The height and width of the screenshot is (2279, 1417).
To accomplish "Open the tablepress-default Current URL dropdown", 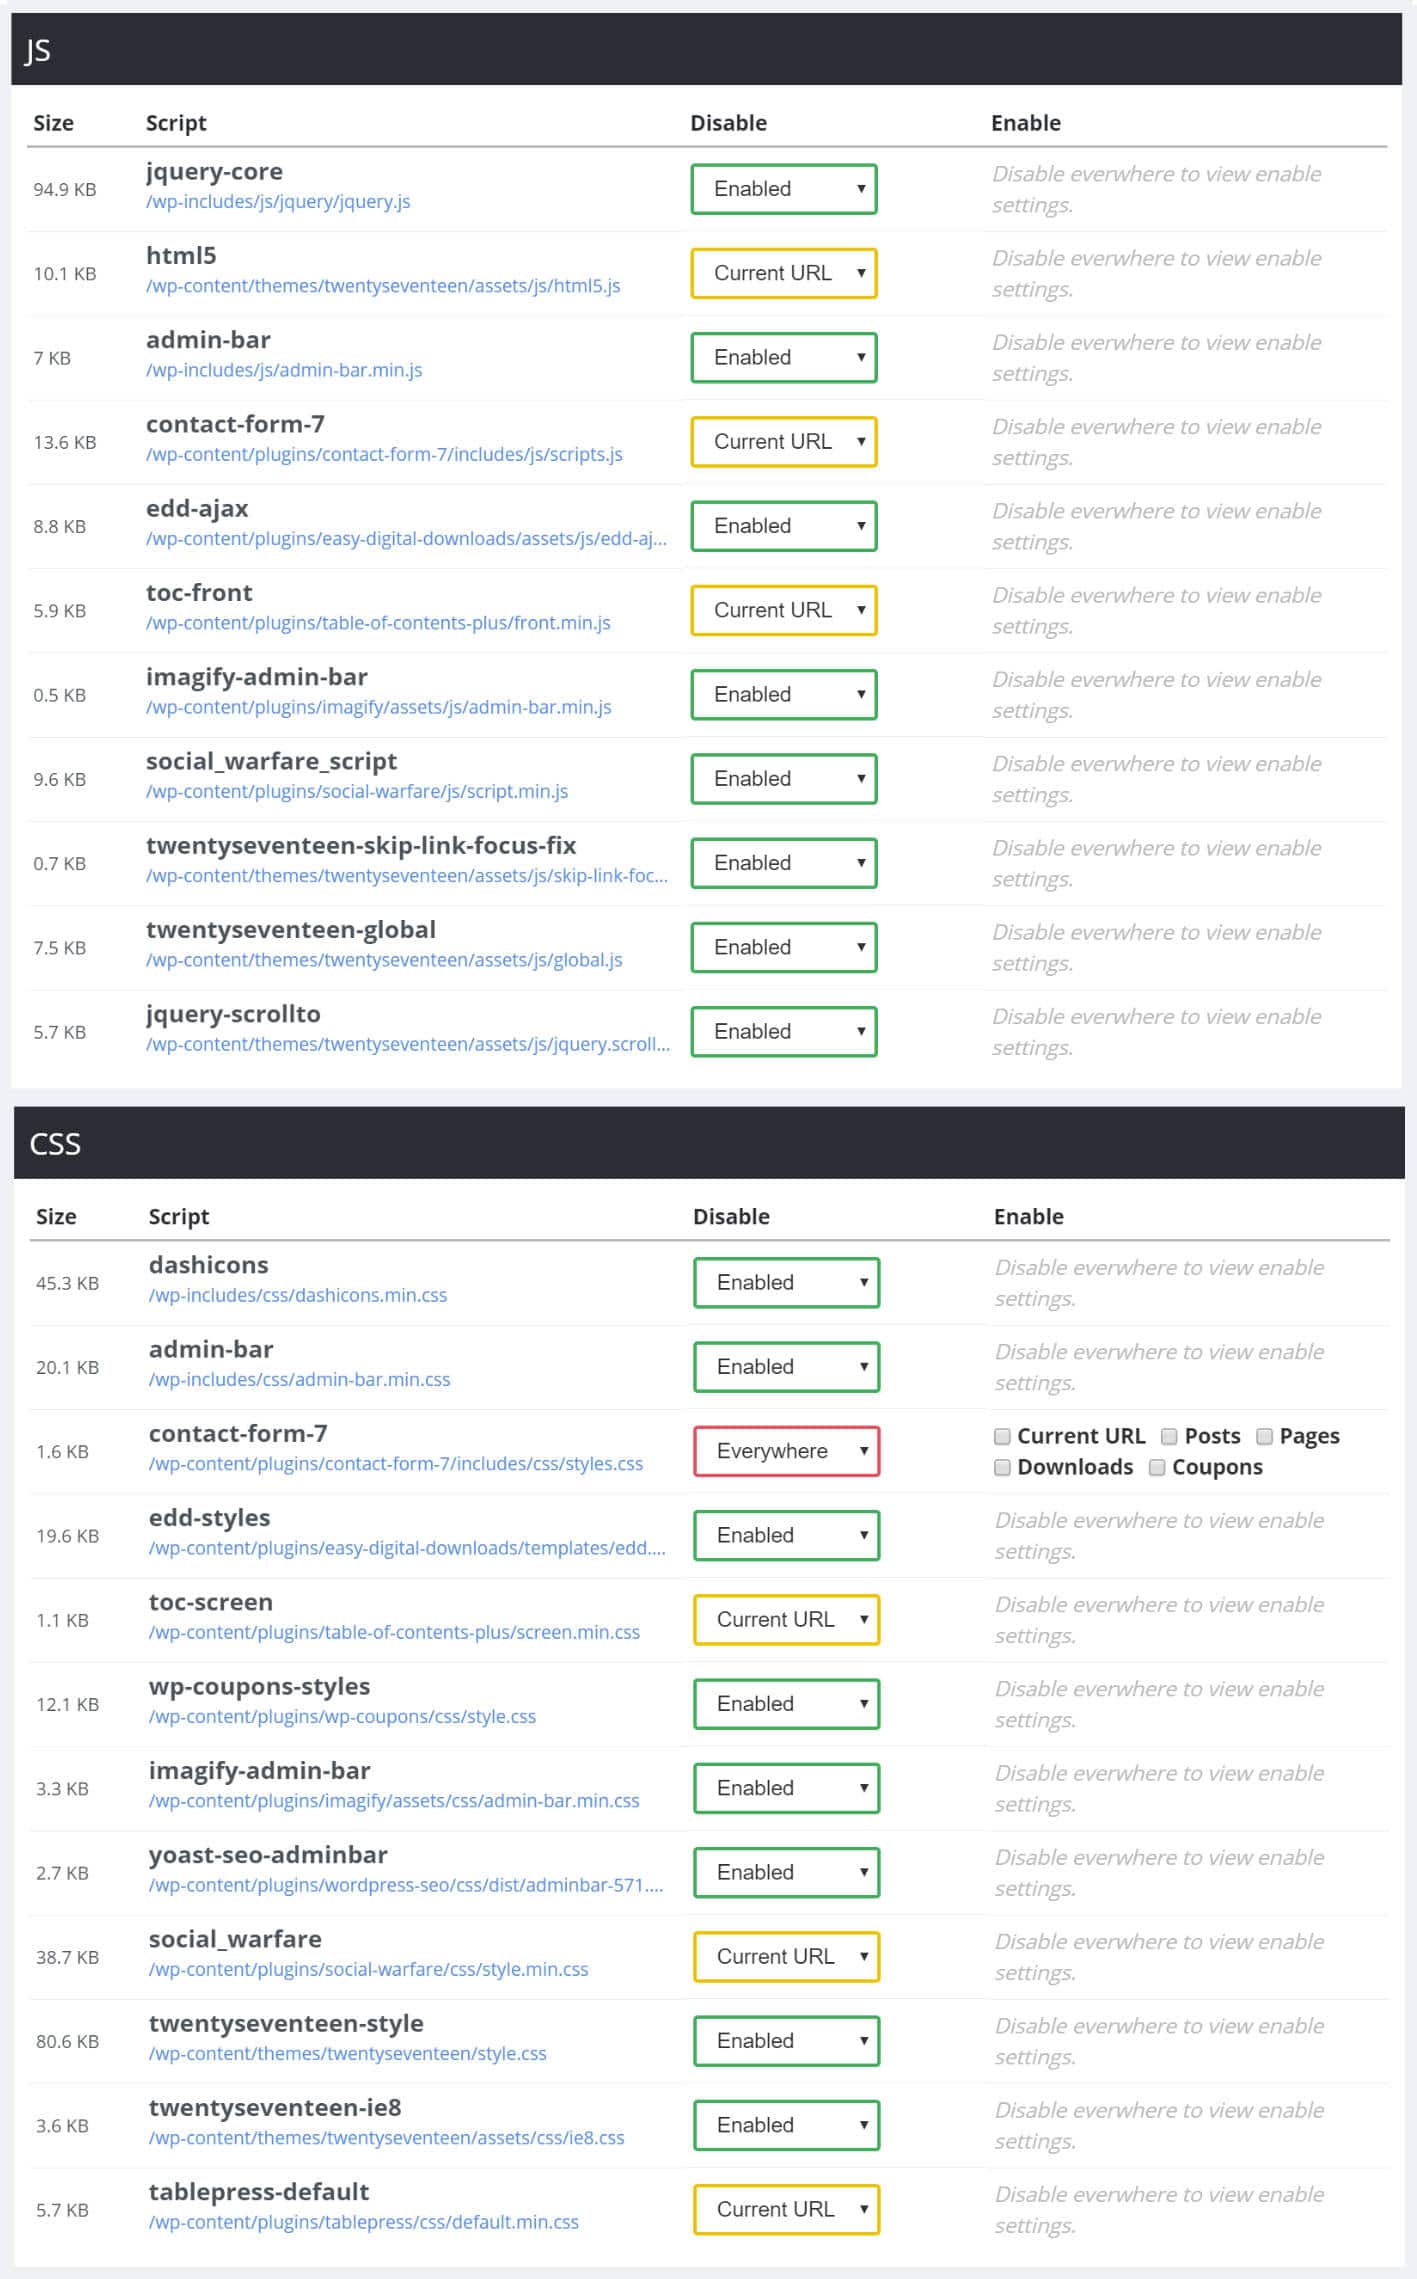I will point(786,2209).
